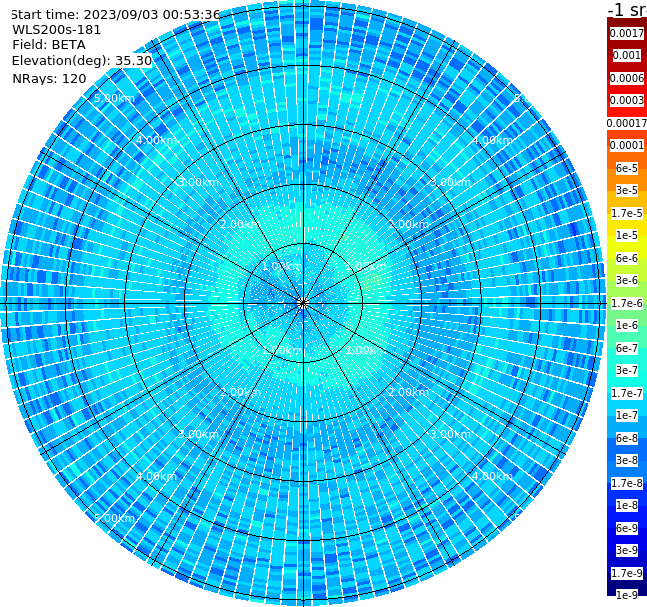The image size is (647, 607).
Task: Click the 1.7e-9 color scale label
Action: [627, 573]
